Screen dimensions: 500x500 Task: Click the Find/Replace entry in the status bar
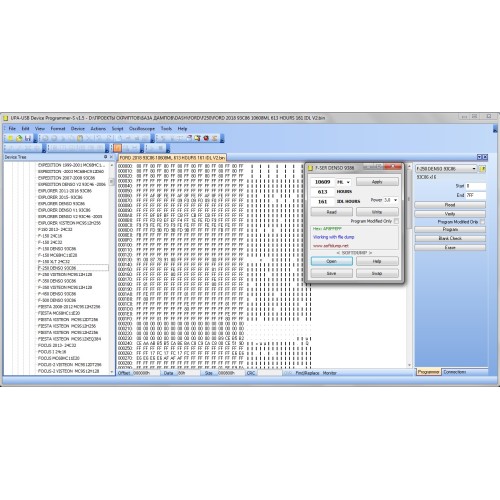point(307,373)
